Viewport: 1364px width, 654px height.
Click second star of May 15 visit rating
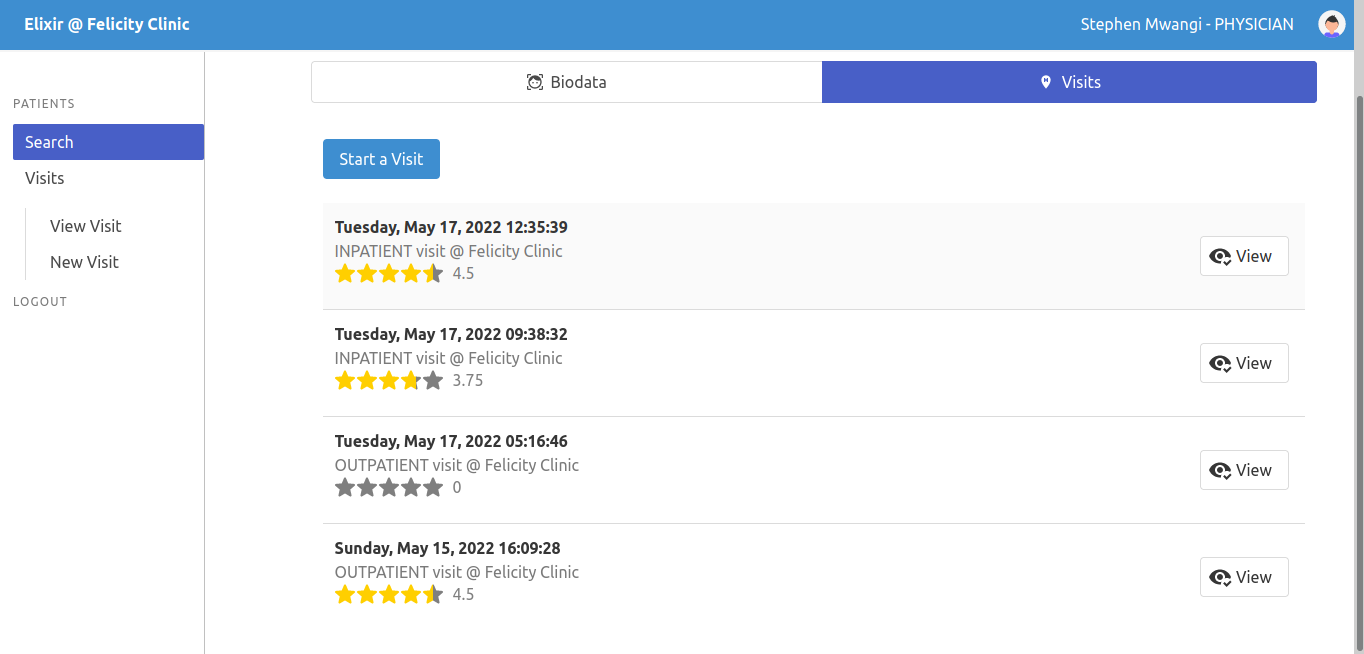click(367, 594)
